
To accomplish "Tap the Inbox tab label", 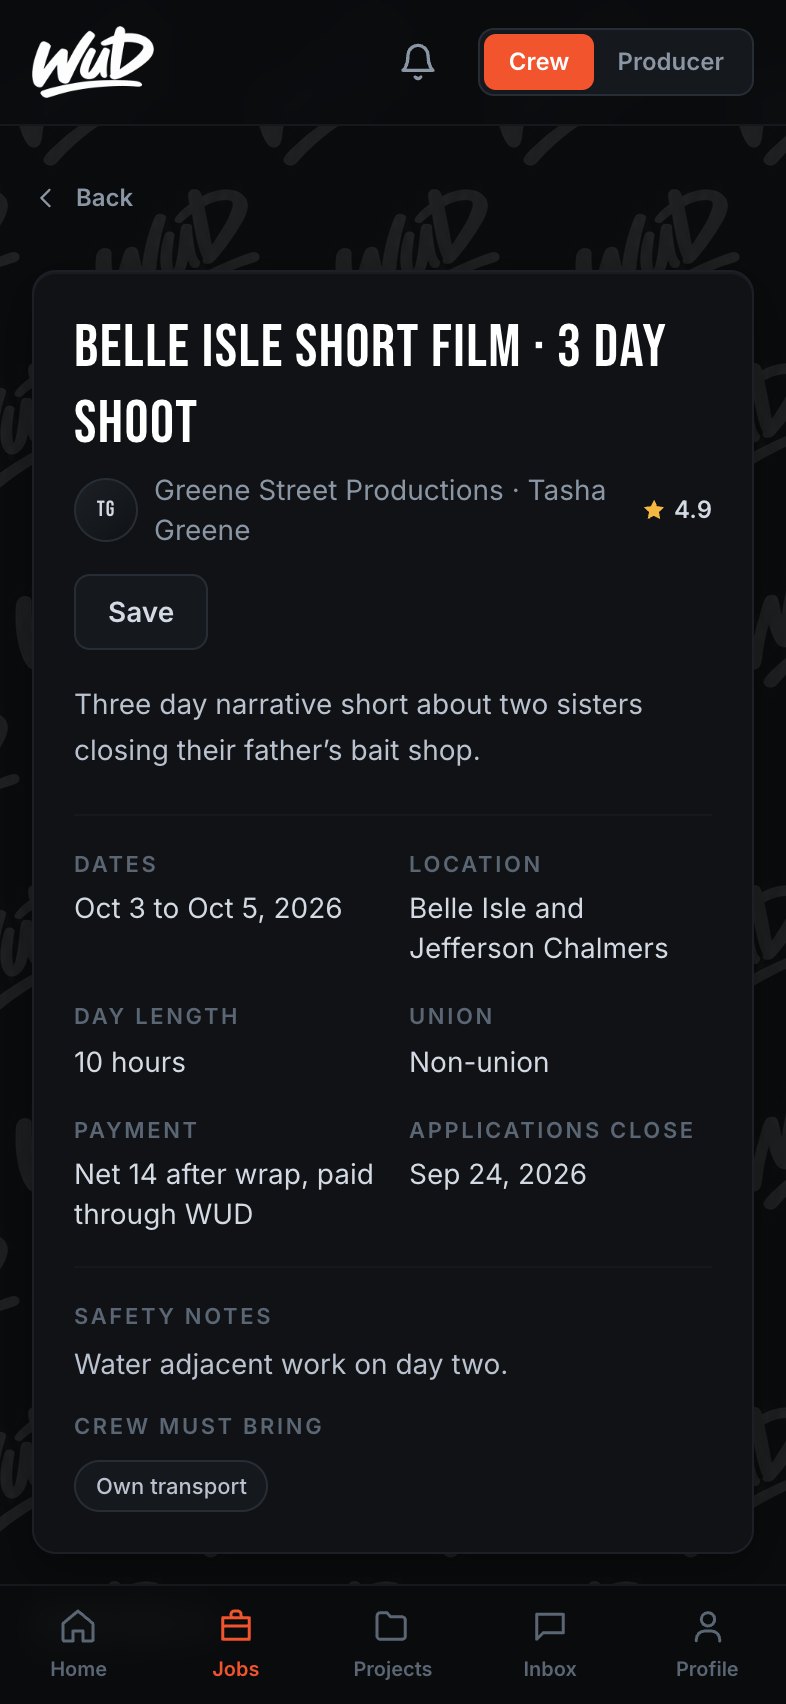I will 550,1669.
